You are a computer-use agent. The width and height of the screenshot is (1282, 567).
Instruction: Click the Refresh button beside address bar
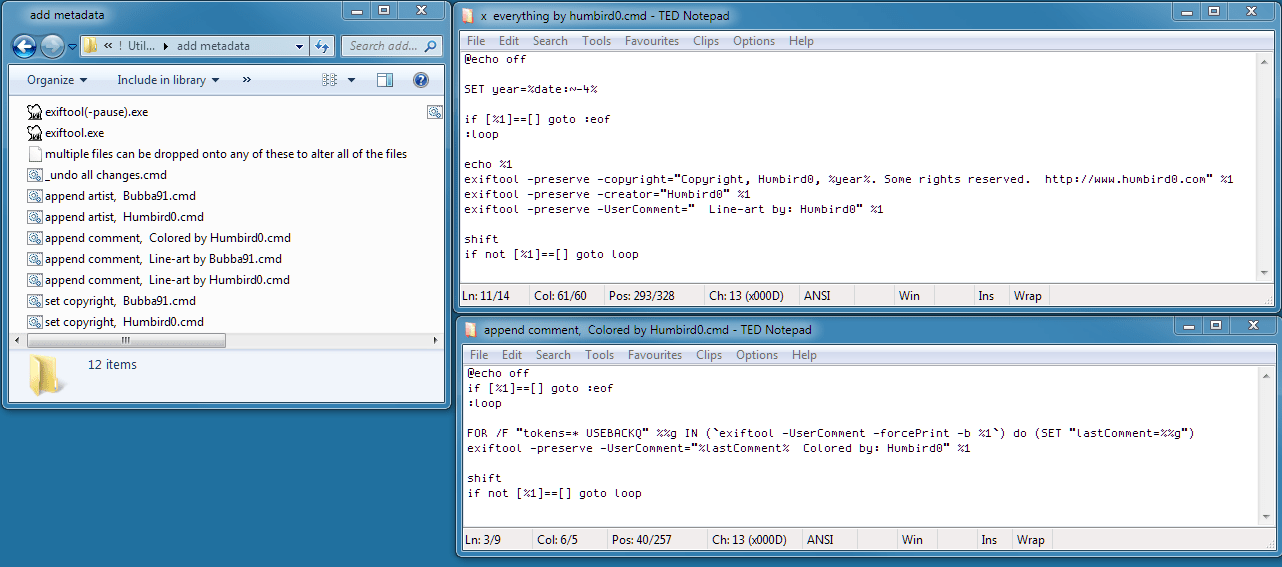click(x=322, y=46)
